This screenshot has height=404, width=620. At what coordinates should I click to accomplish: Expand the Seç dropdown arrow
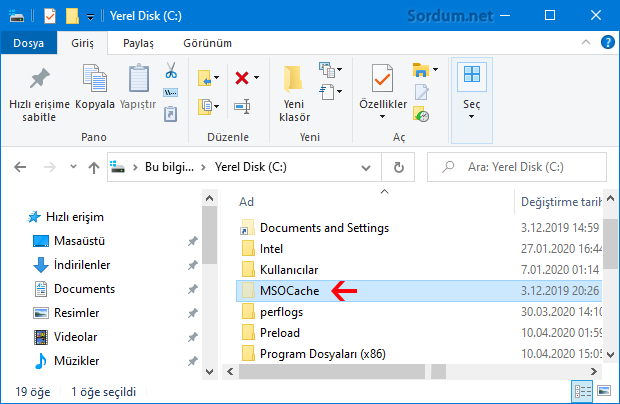point(471,117)
